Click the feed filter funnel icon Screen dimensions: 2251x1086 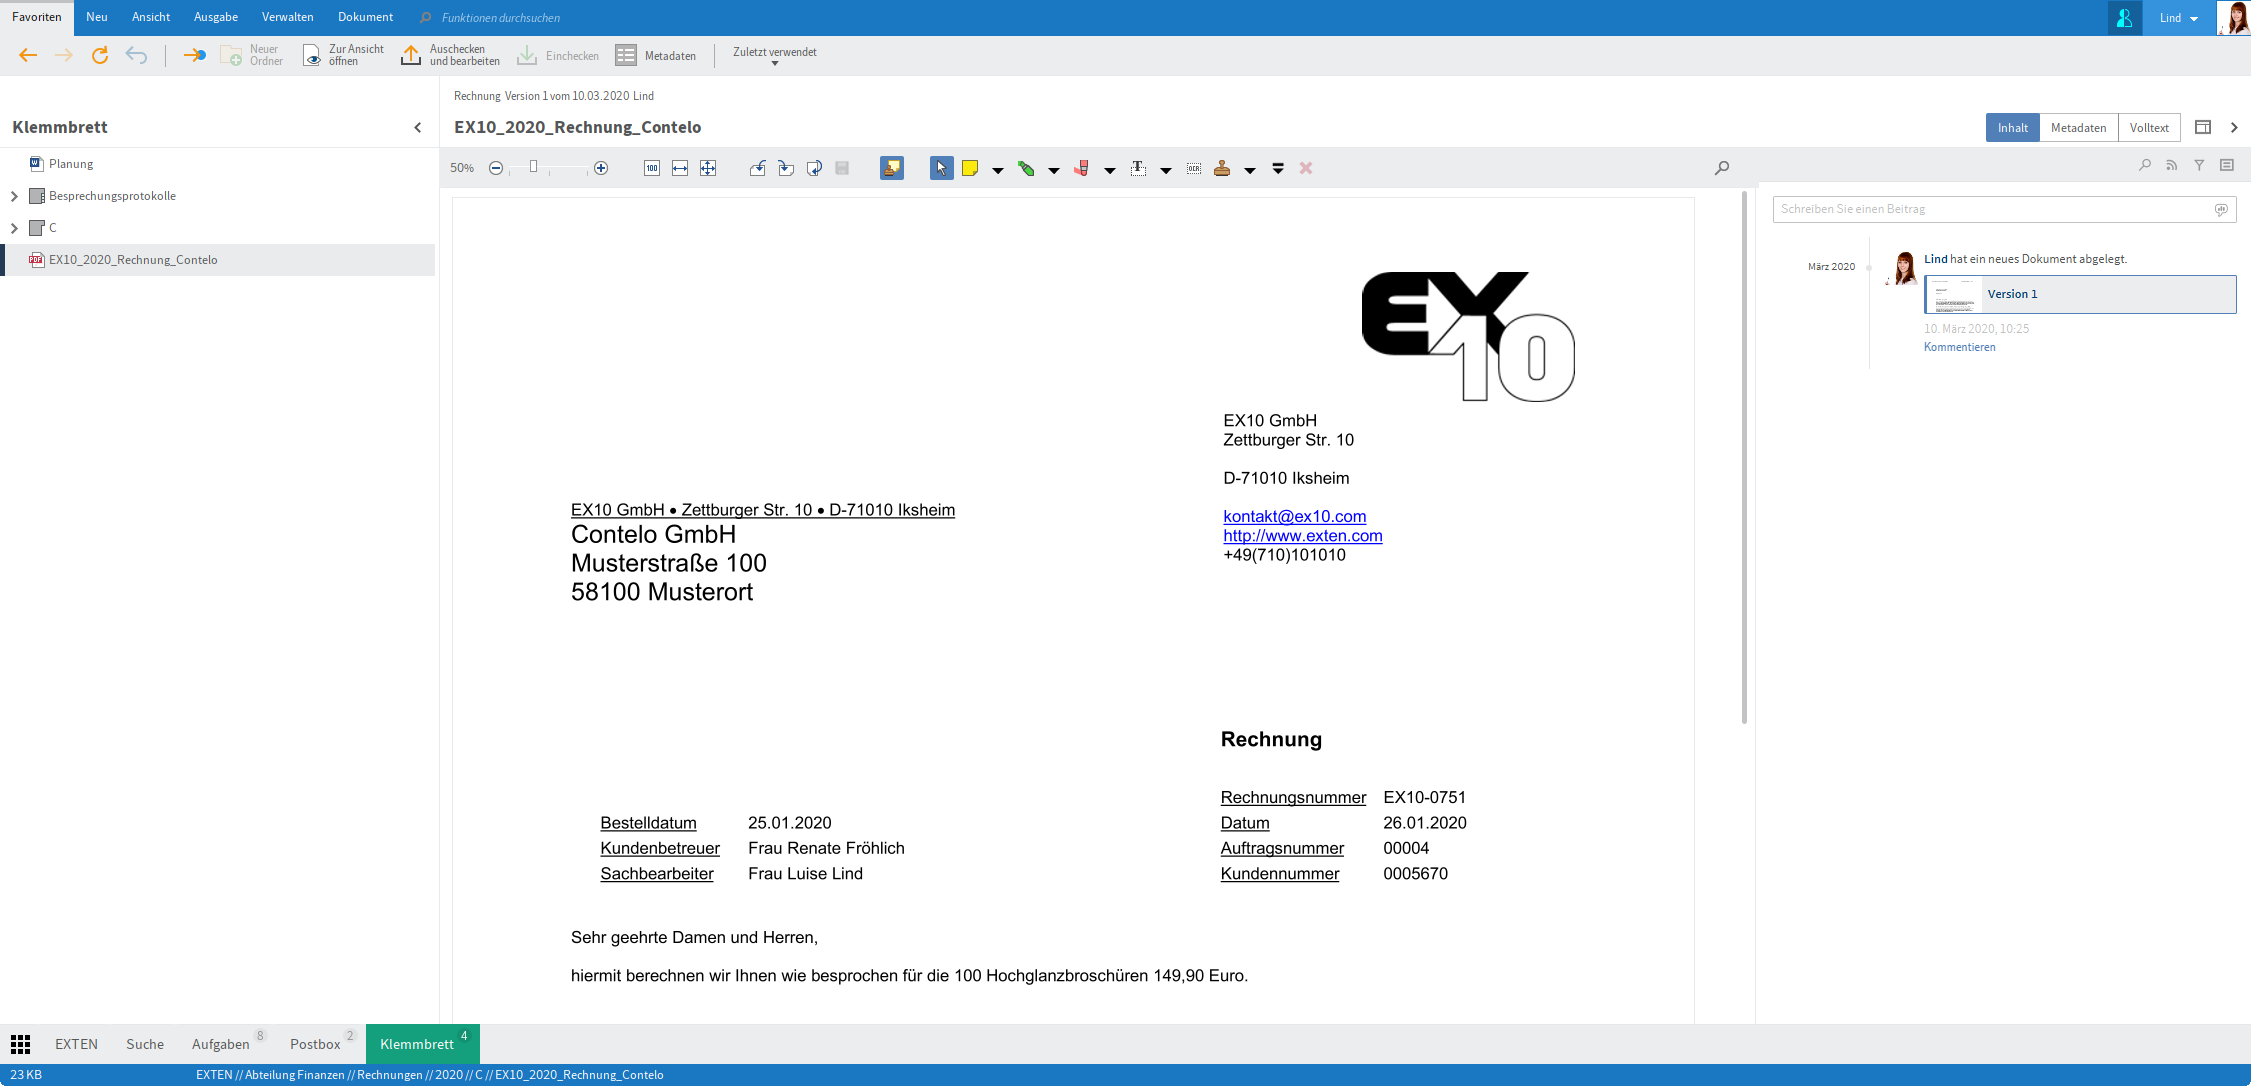coord(2199,165)
